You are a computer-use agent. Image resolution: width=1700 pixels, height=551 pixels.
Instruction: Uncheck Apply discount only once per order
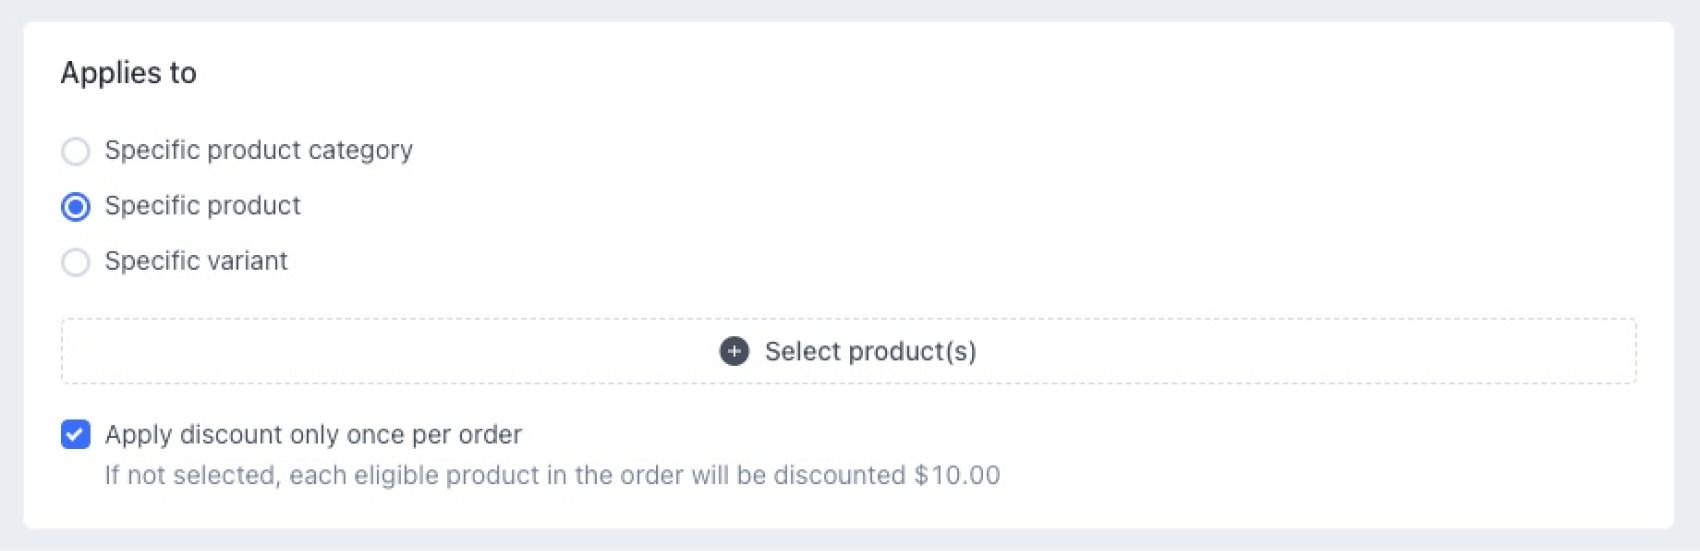pos(76,434)
